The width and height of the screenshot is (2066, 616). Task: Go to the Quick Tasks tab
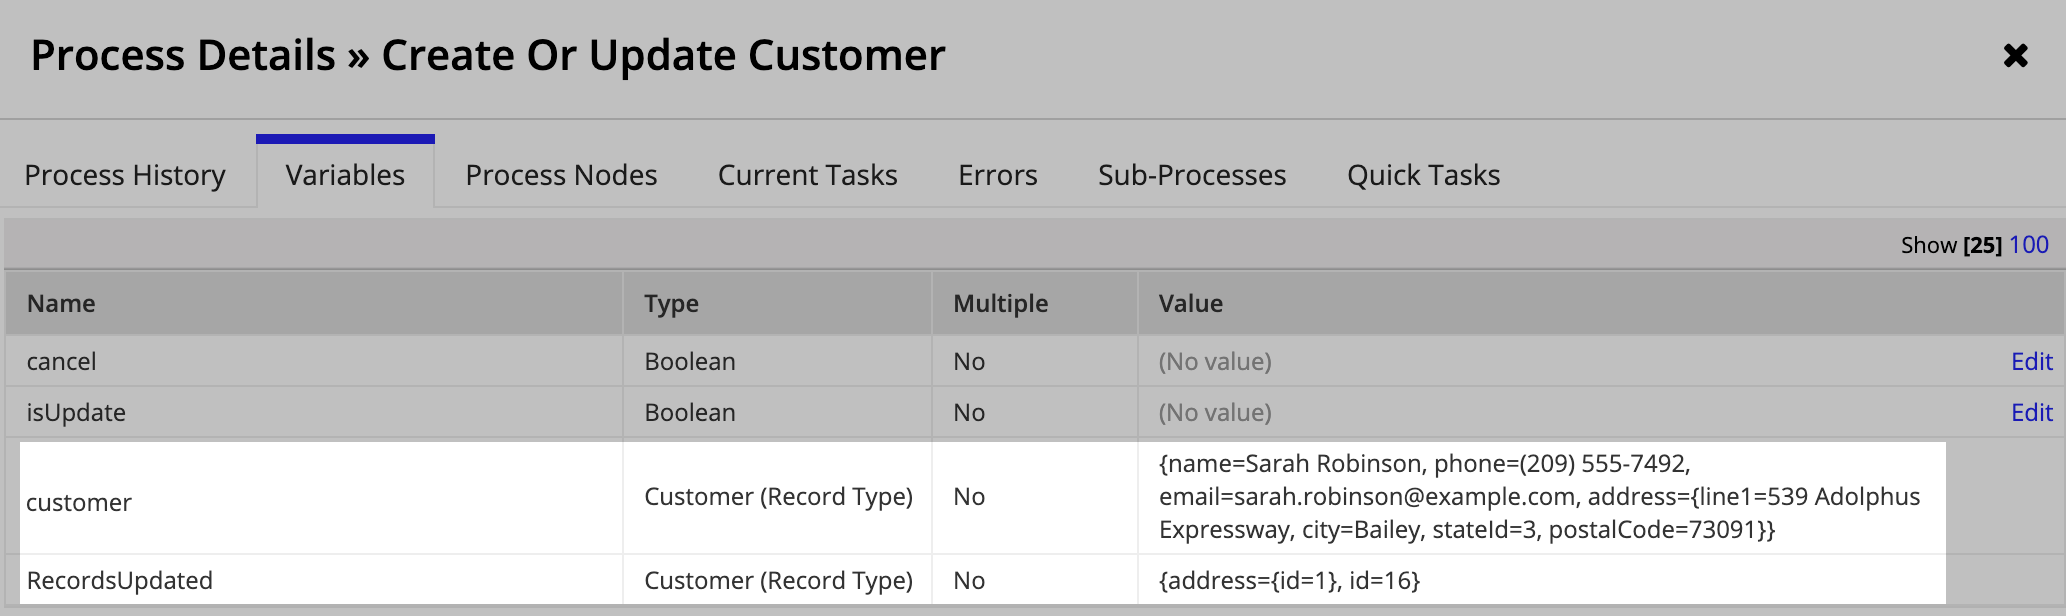(1423, 175)
